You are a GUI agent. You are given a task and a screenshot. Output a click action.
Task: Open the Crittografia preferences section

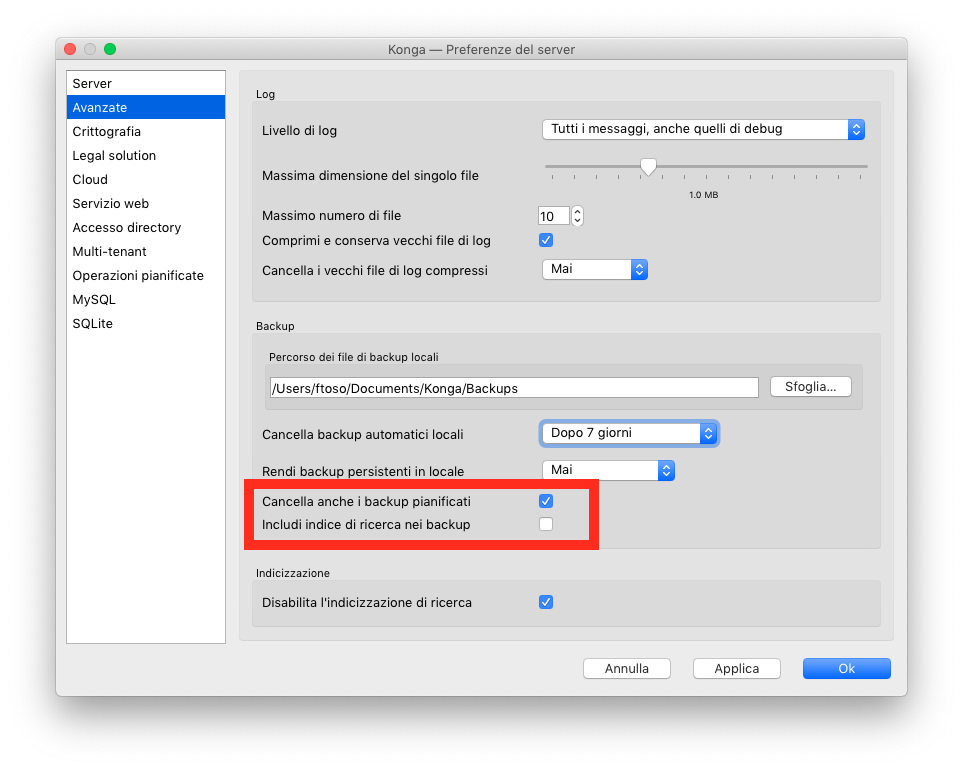coord(106,131)
